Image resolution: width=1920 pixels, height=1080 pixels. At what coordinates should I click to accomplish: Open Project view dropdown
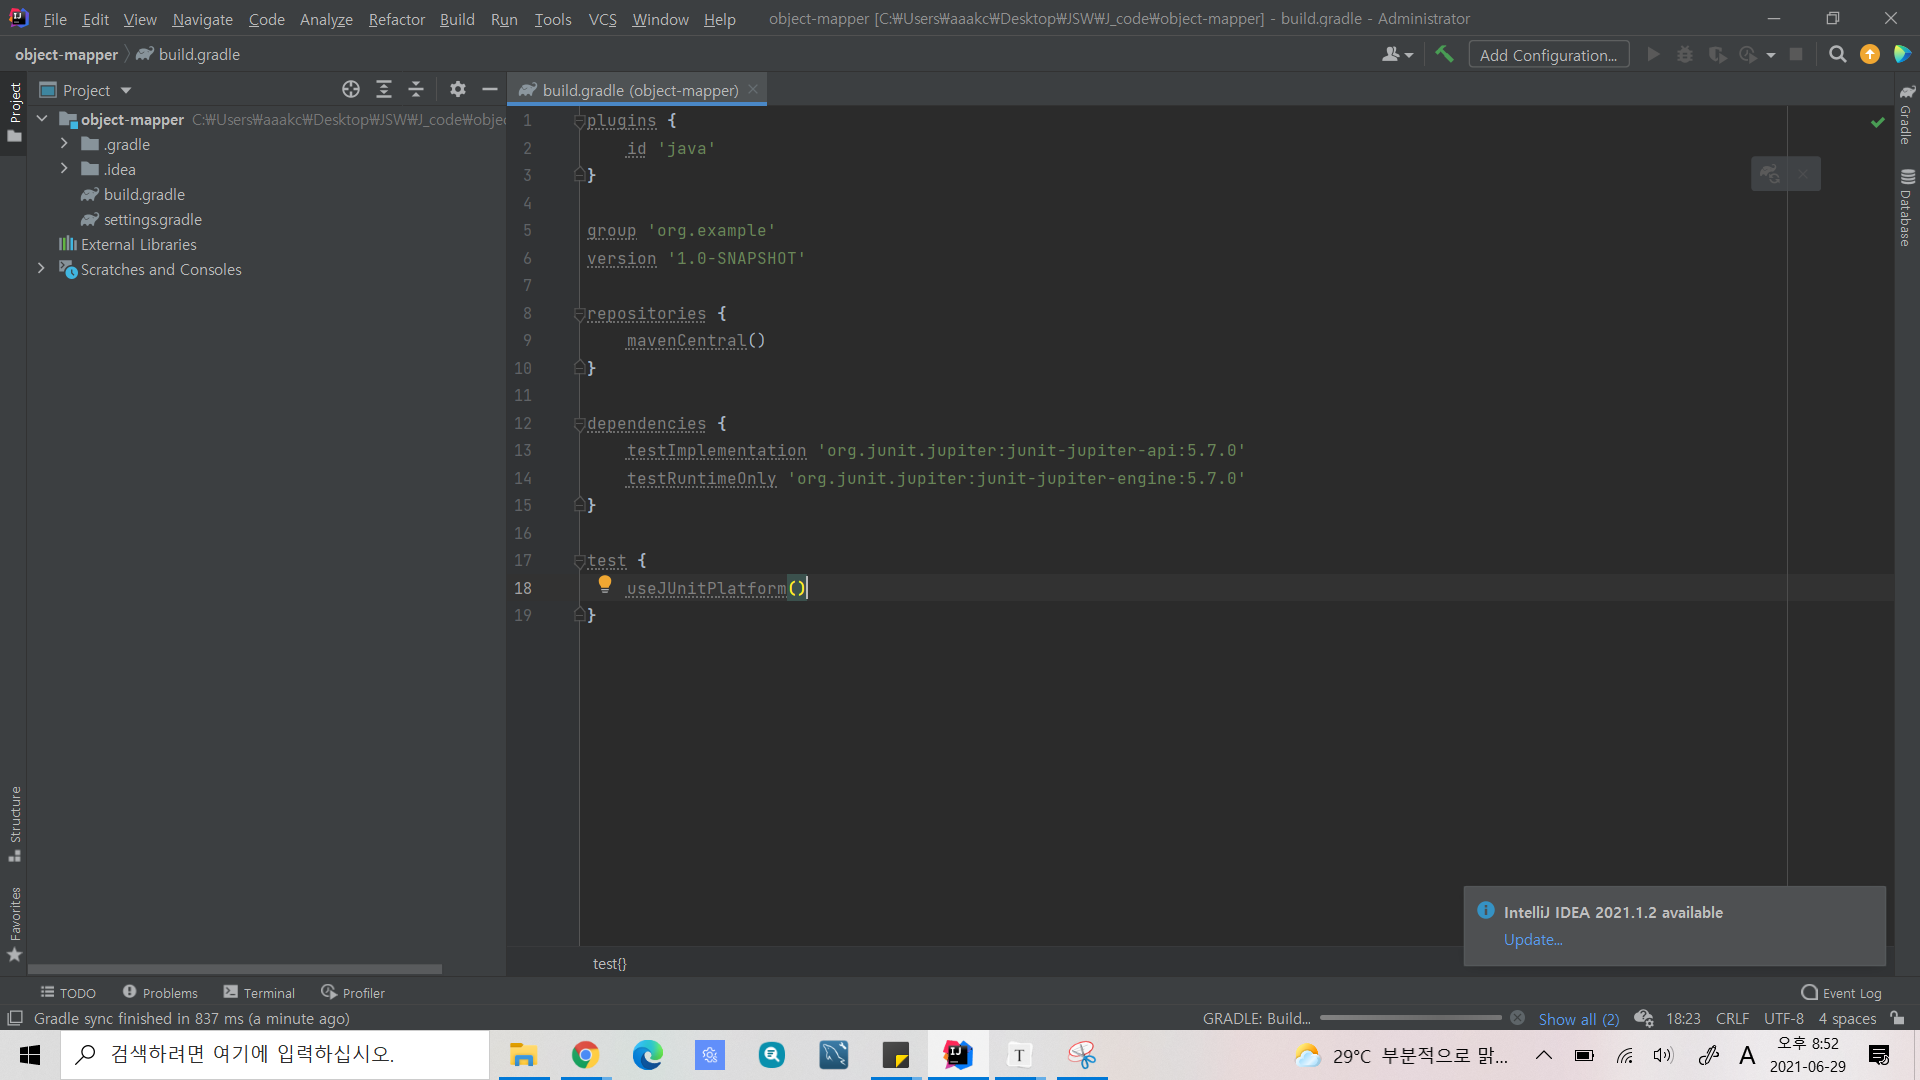126,91
